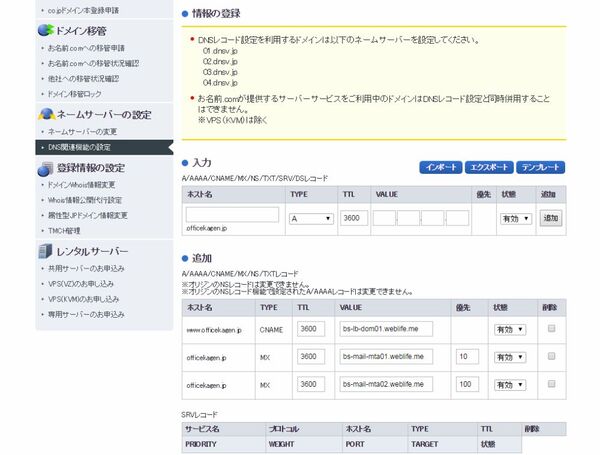This screenshot has height=455, width=600.
Task: Open ドメイン移管ロック menu item
Action: point(74,94)
